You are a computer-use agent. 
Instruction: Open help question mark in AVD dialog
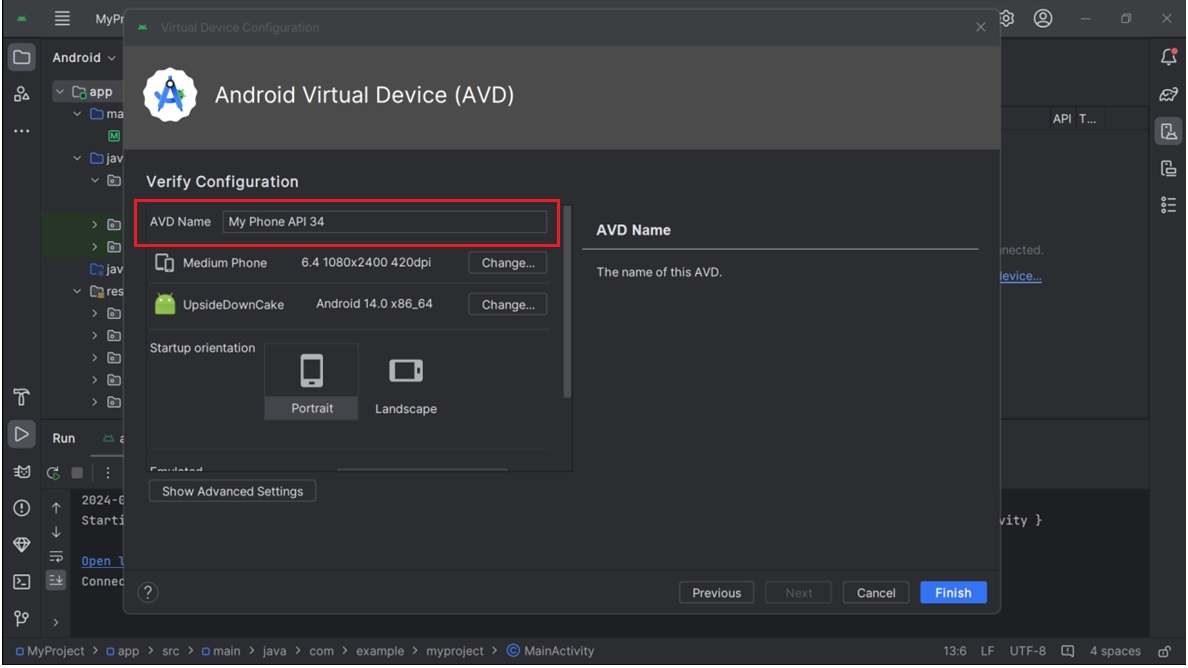[148, 592]
